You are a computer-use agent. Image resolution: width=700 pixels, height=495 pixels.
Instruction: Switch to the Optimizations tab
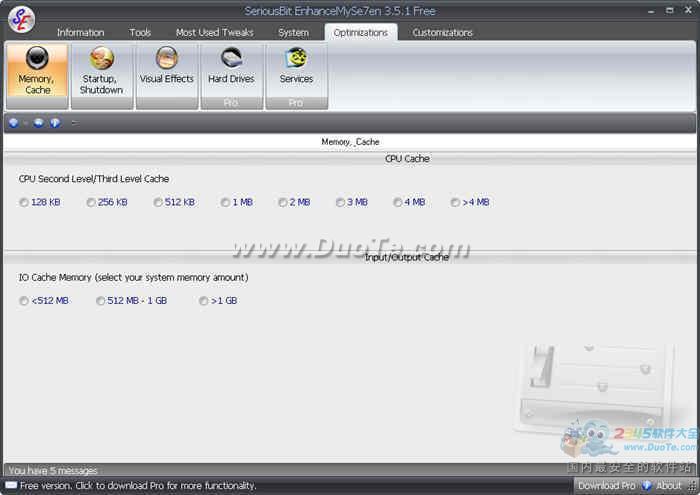click(x=361, y=33)
